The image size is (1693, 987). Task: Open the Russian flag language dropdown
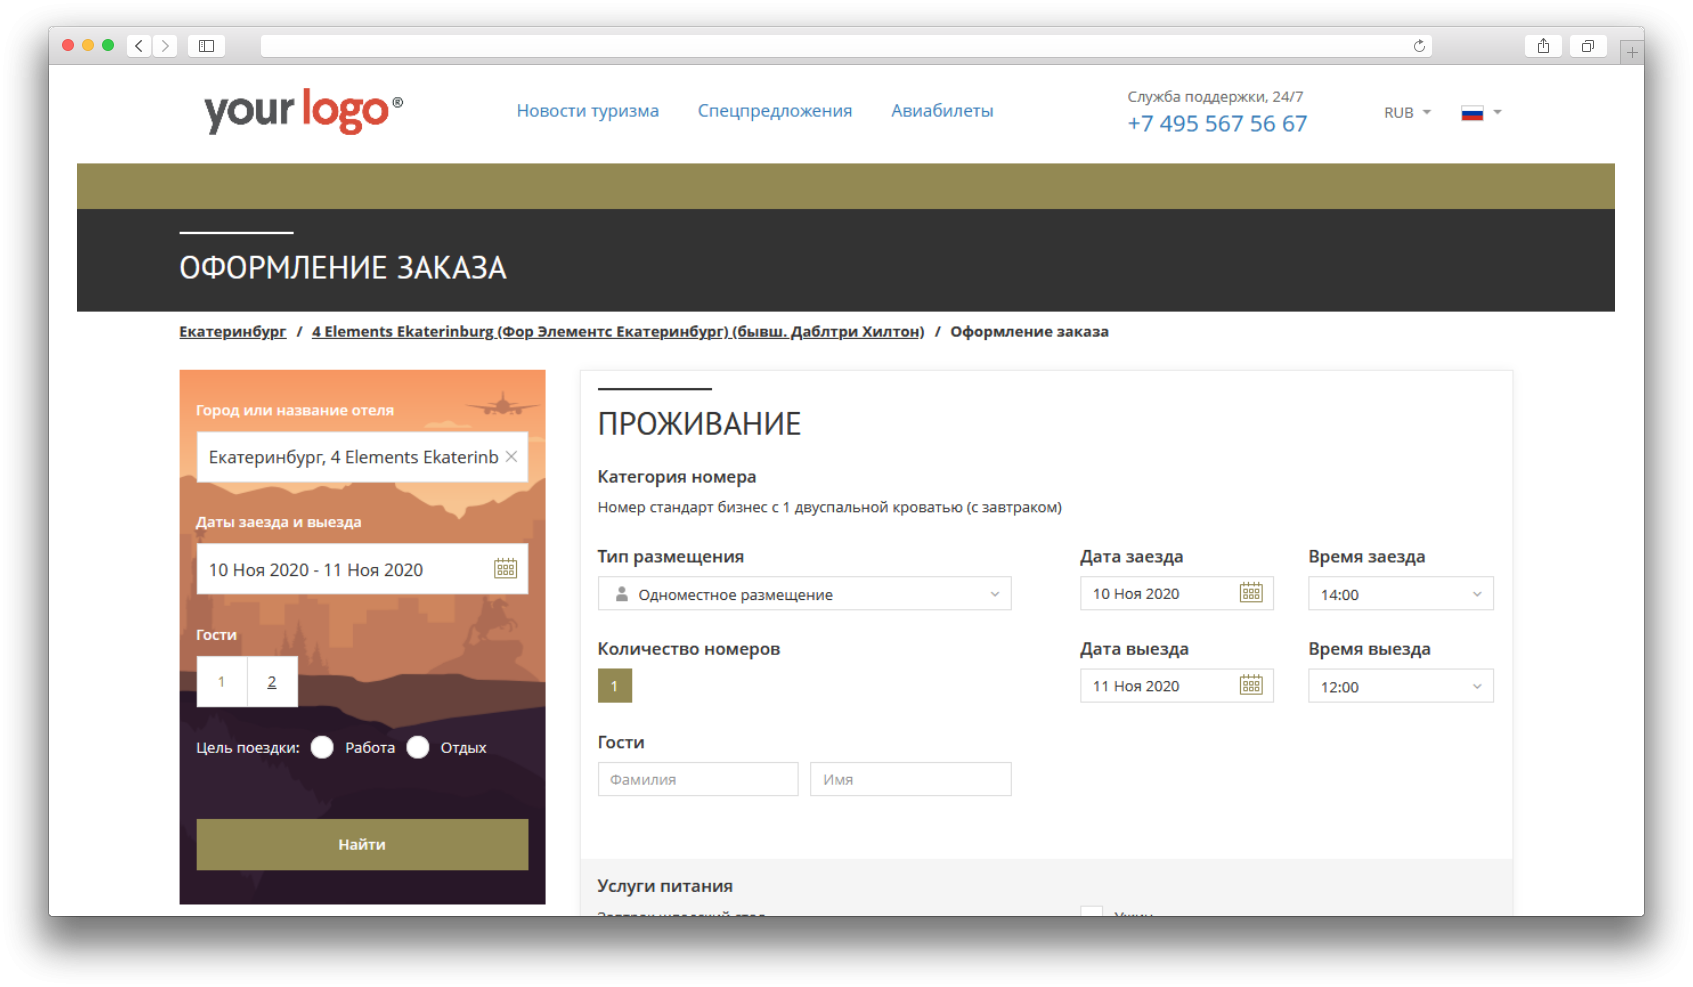pos(1481,113)
